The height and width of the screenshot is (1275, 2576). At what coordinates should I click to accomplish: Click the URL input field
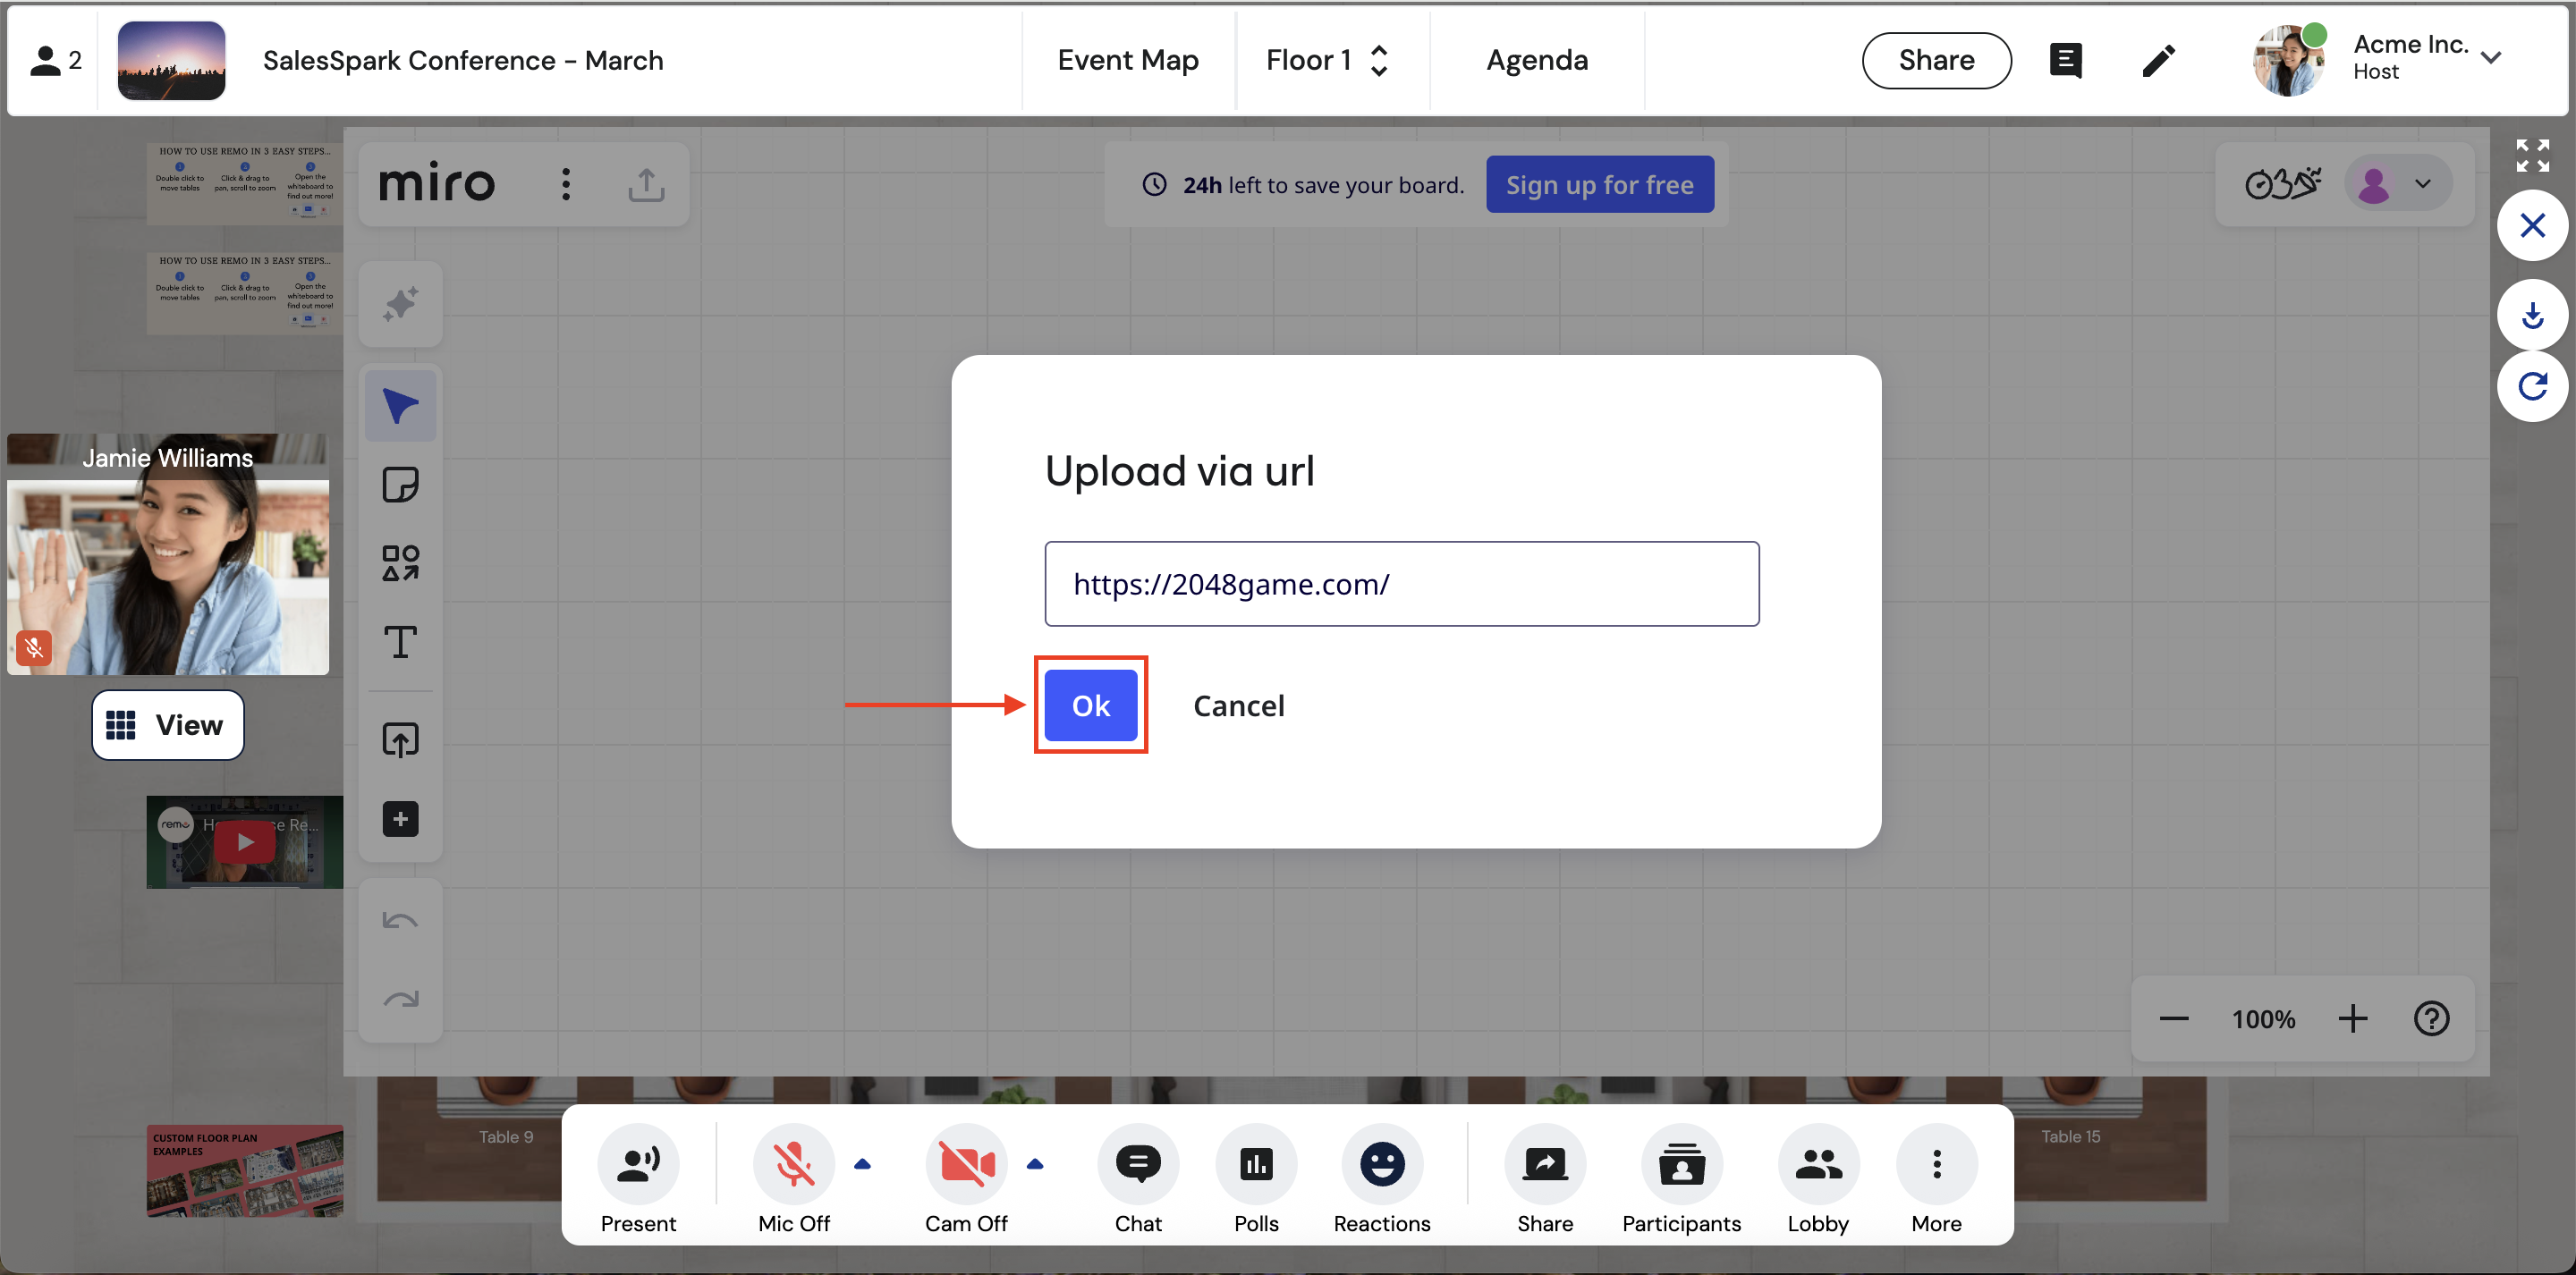(1401, 584)
